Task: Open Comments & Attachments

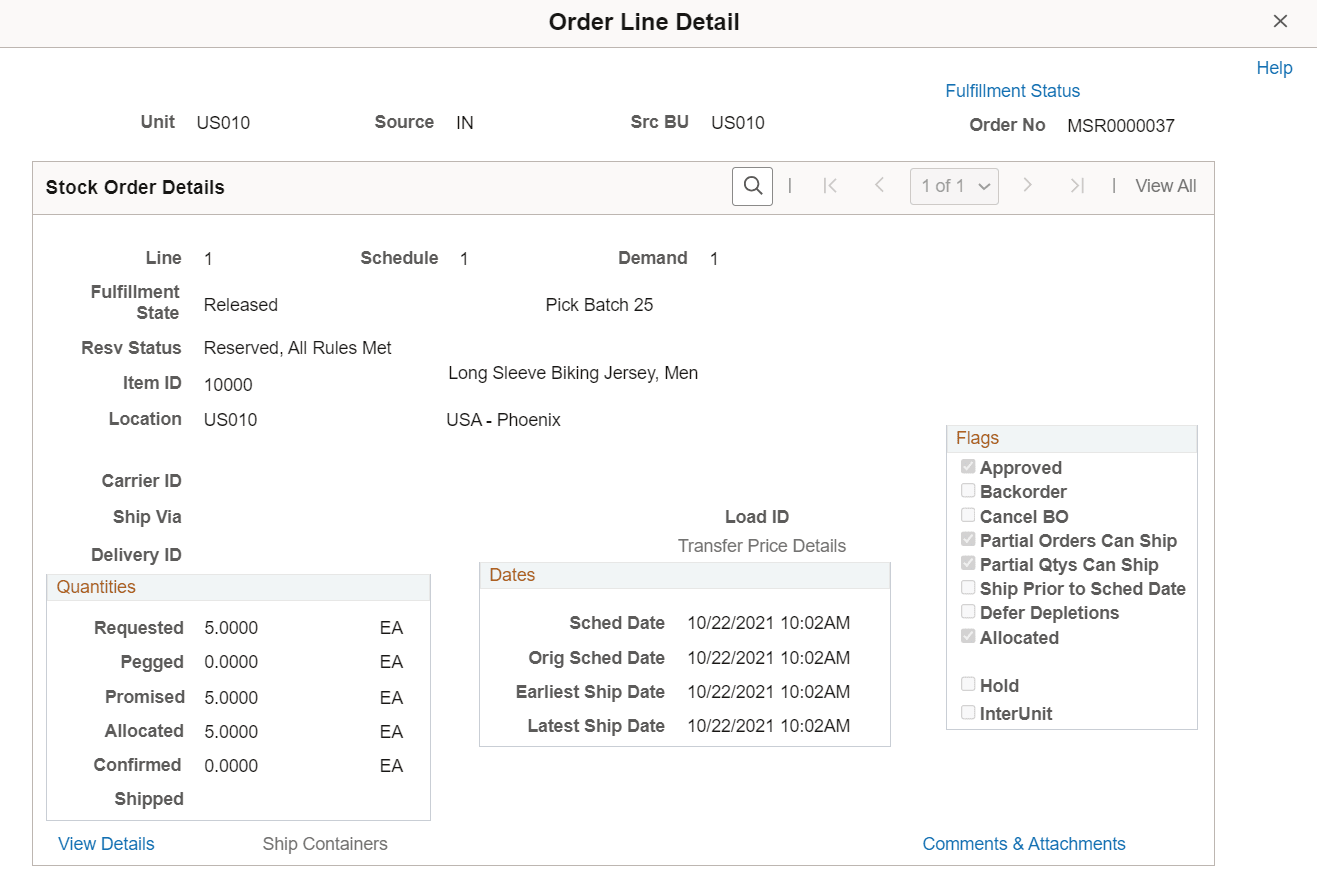Action: 1023,843
